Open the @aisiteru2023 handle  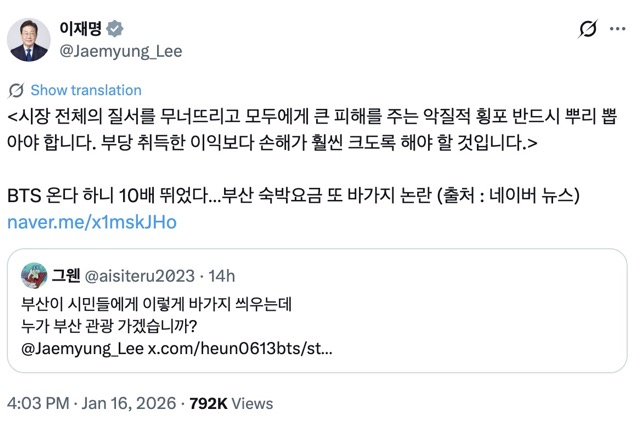point(141,275)
